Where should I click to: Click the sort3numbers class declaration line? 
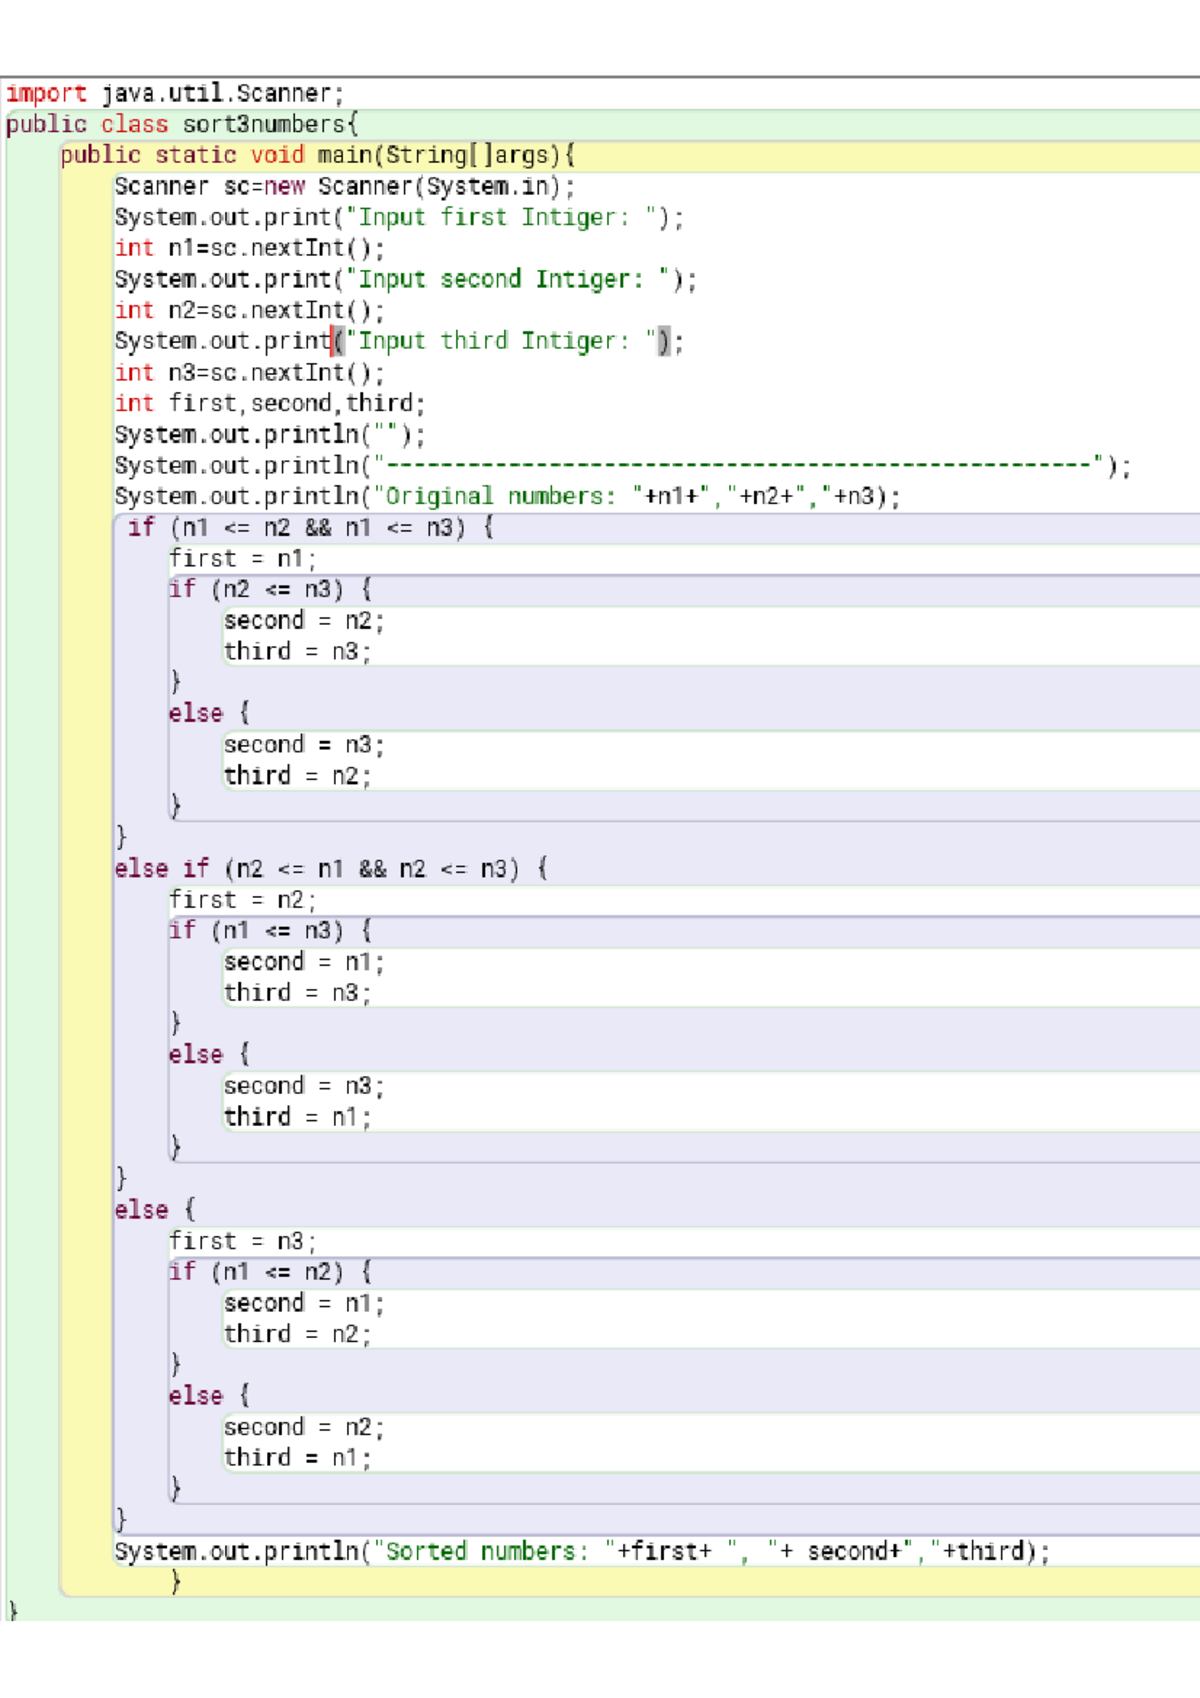coord(181,125)
